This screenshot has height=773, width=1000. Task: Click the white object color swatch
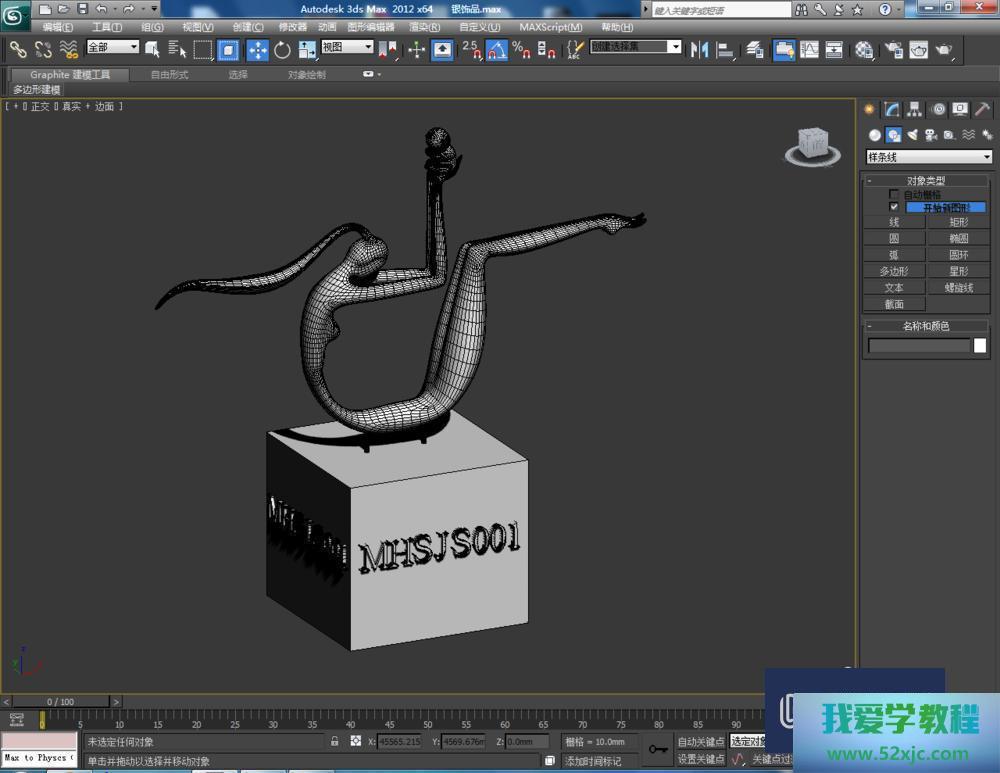(x=980, y=346)
